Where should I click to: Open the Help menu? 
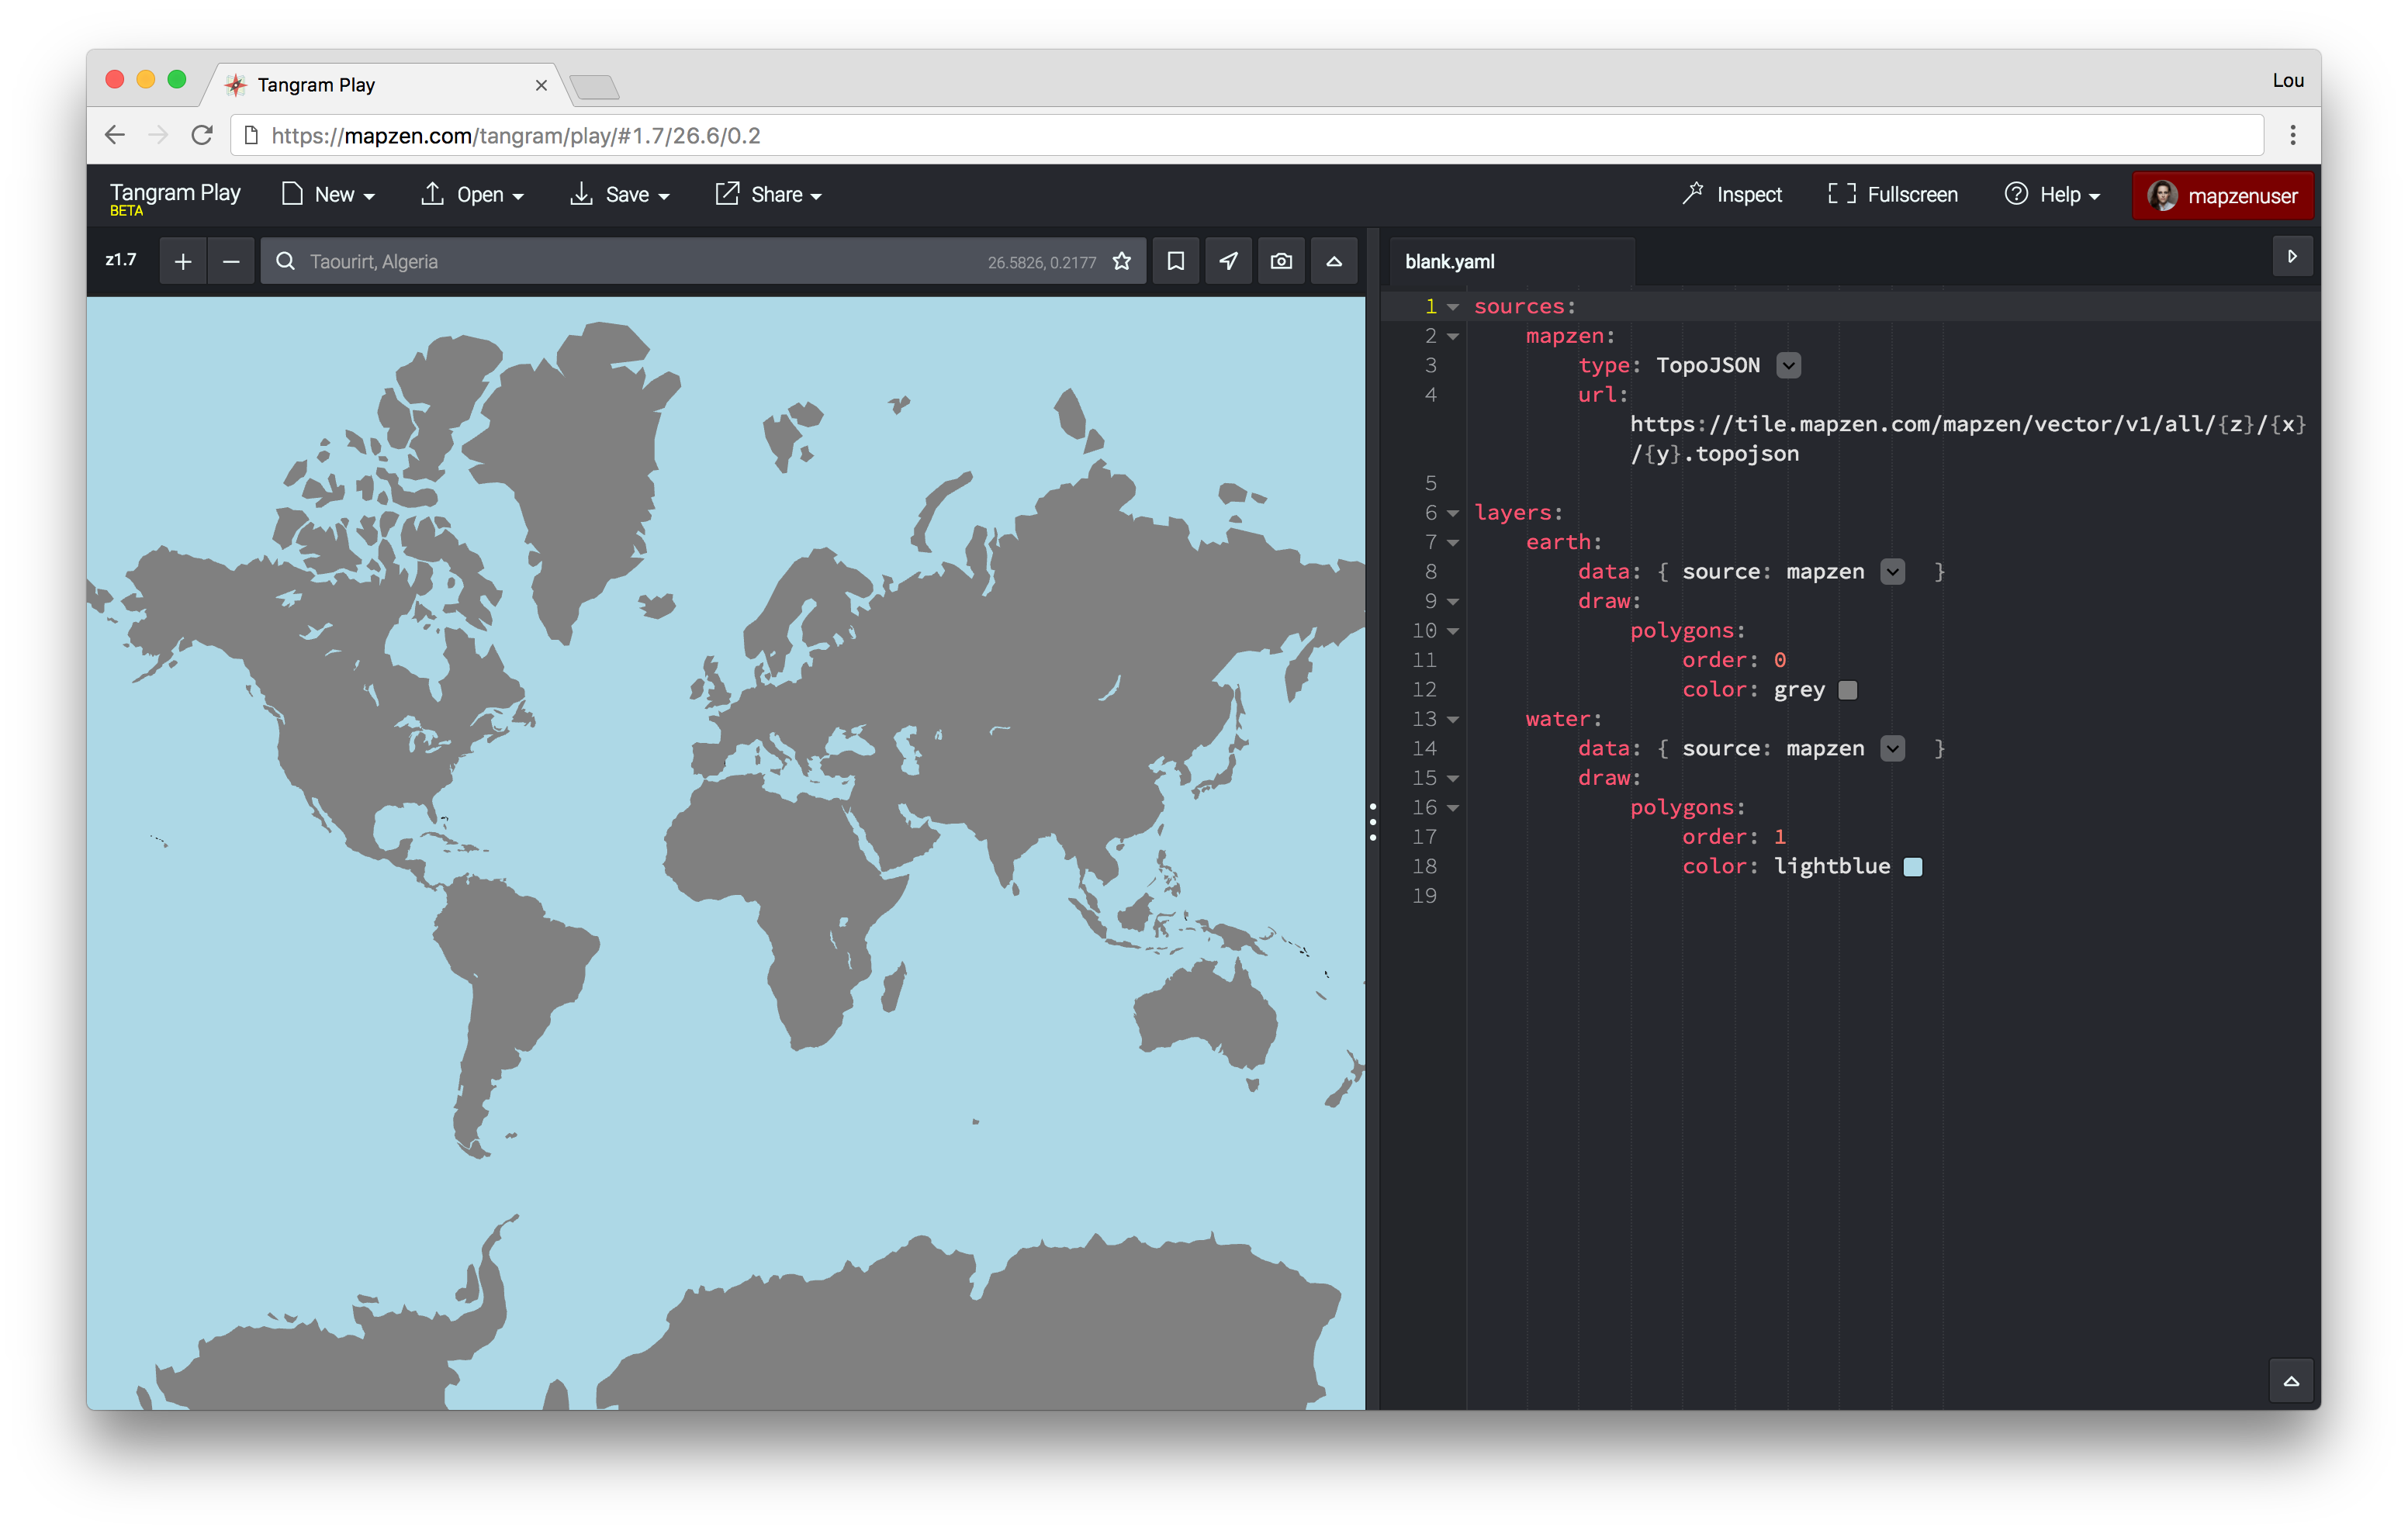pos(2052,194)
